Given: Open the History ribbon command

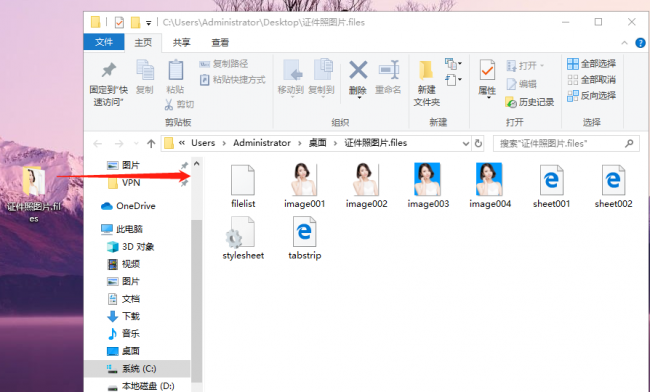Looking at the screenshot, I should point(530,102).
